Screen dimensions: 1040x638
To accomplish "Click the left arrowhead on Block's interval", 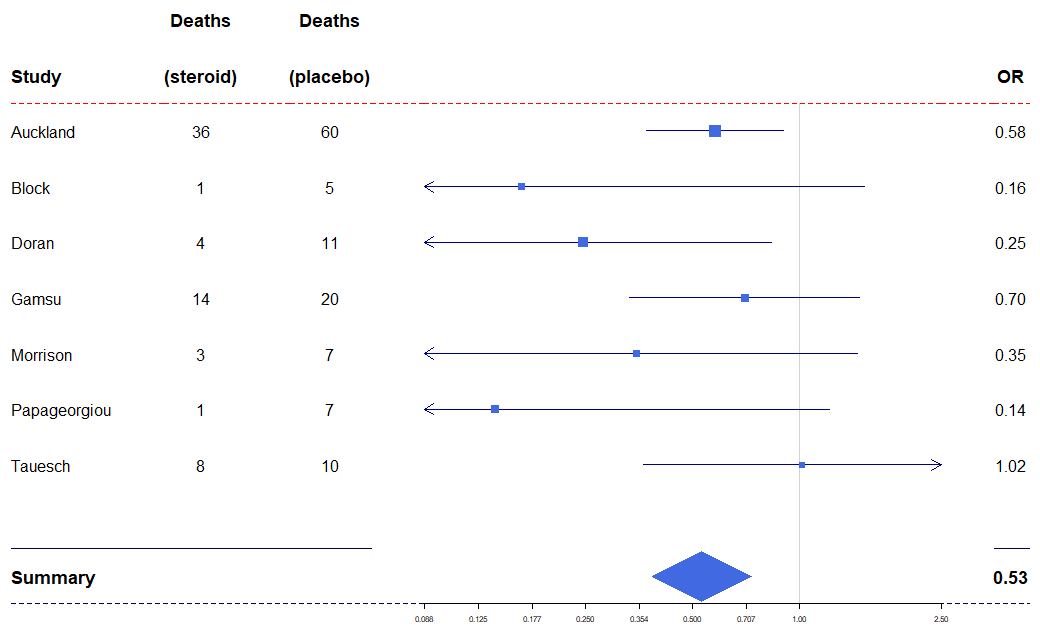I will [428, 187].
